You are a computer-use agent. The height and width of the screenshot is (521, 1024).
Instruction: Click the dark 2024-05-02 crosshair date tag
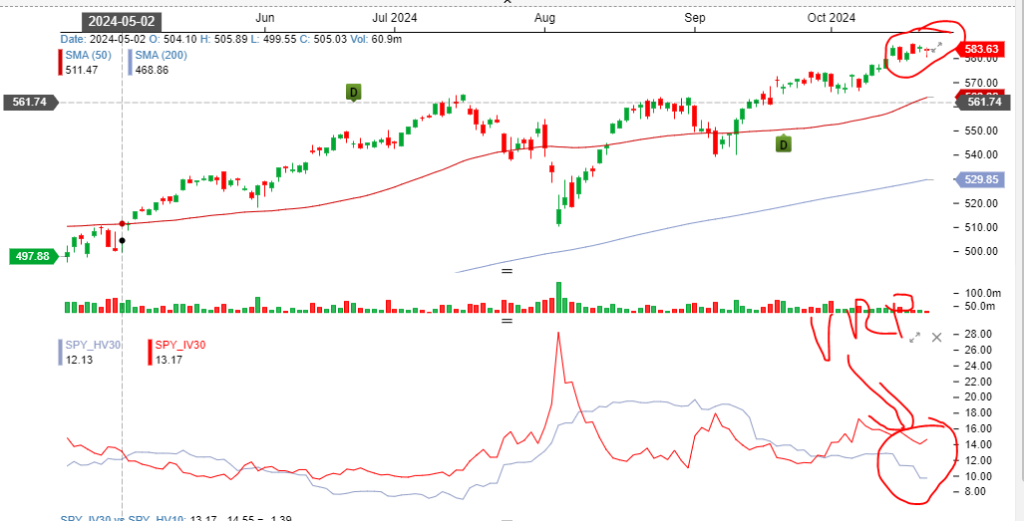(x=122, y=22)
